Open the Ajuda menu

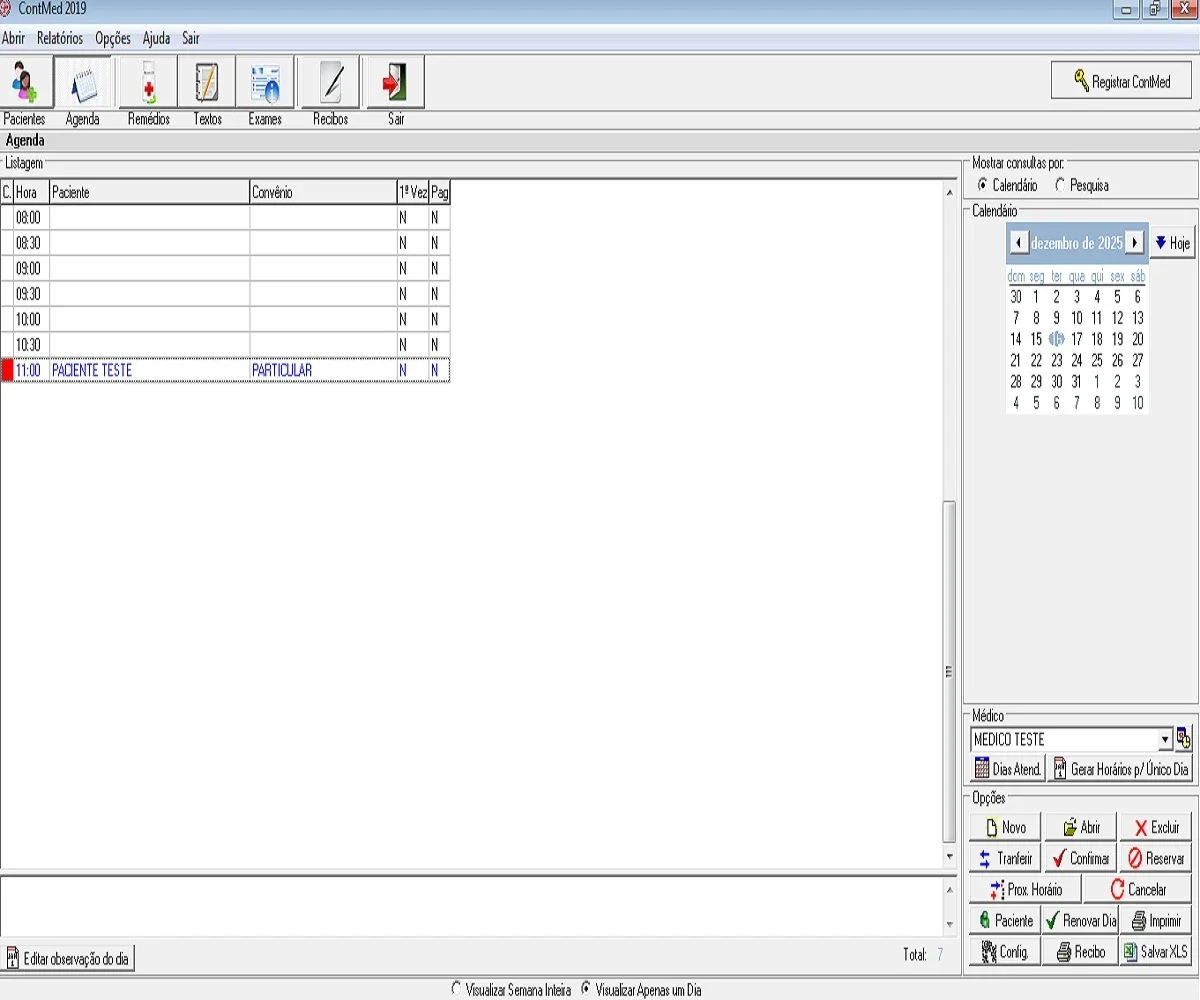point(156,38)
